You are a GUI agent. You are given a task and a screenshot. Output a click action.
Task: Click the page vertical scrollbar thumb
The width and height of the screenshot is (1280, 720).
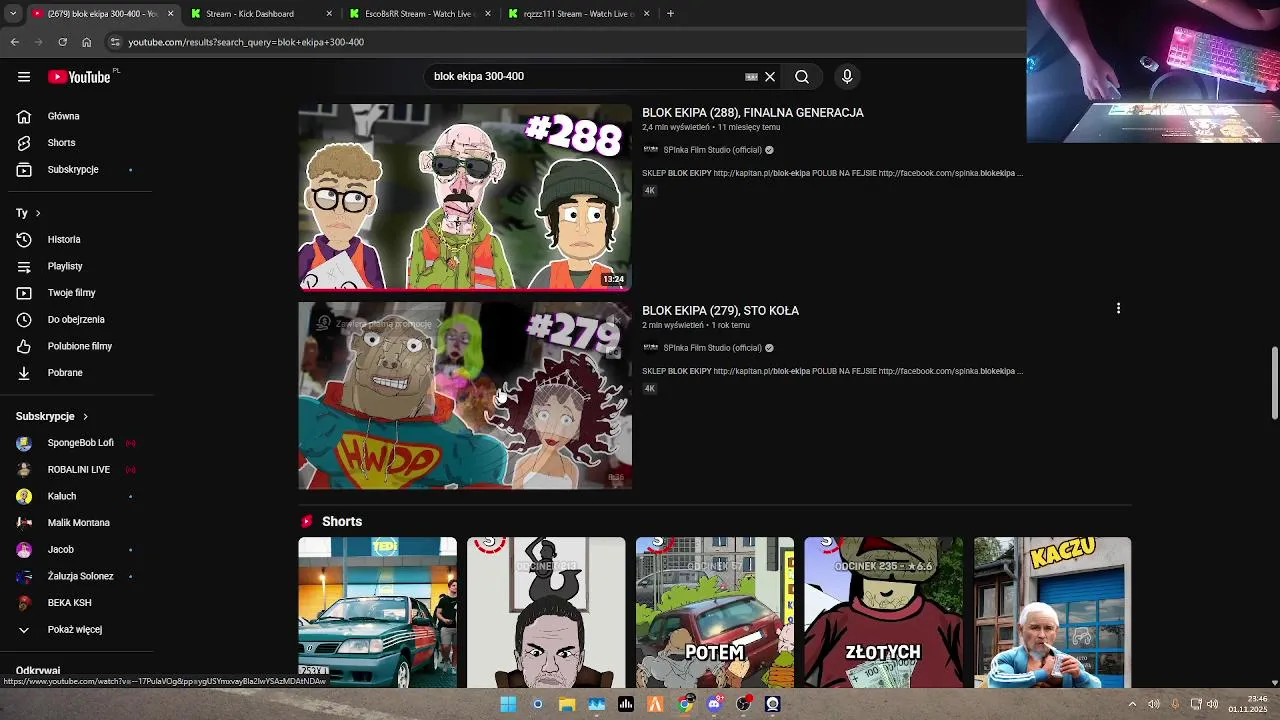[1274, 384]
